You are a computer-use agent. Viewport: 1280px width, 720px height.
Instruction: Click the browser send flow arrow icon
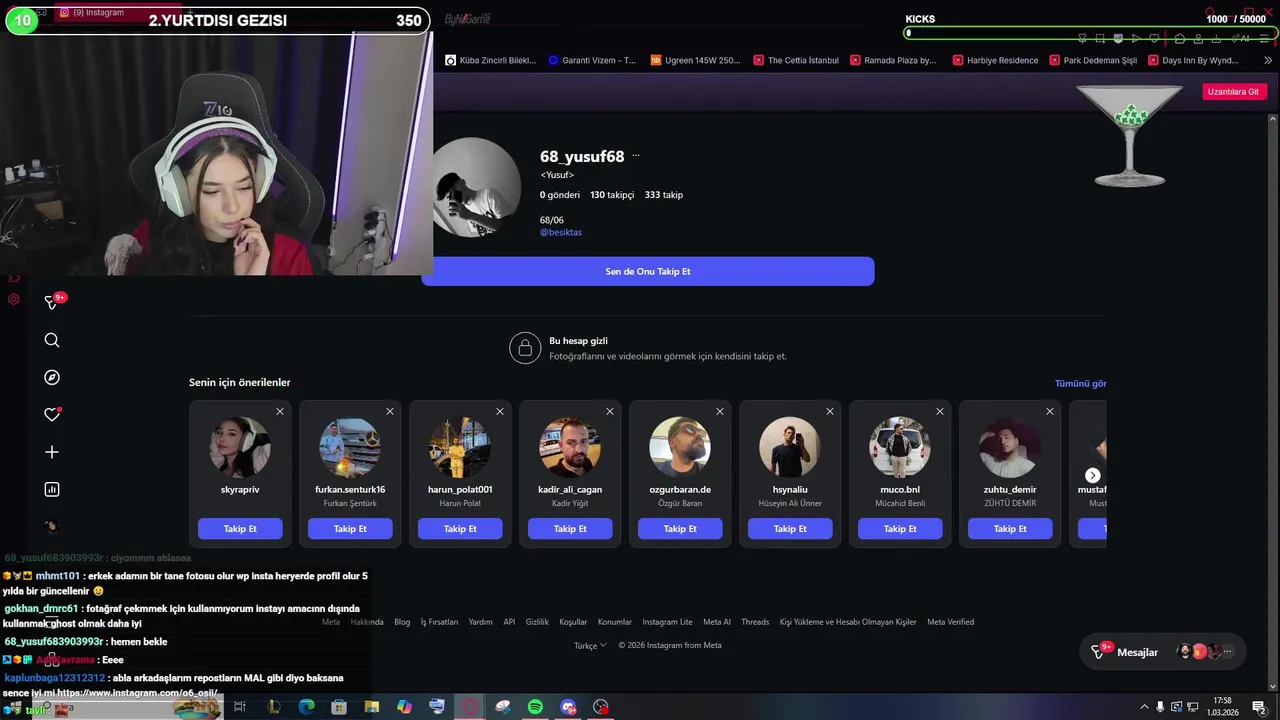click(1137, 38)
